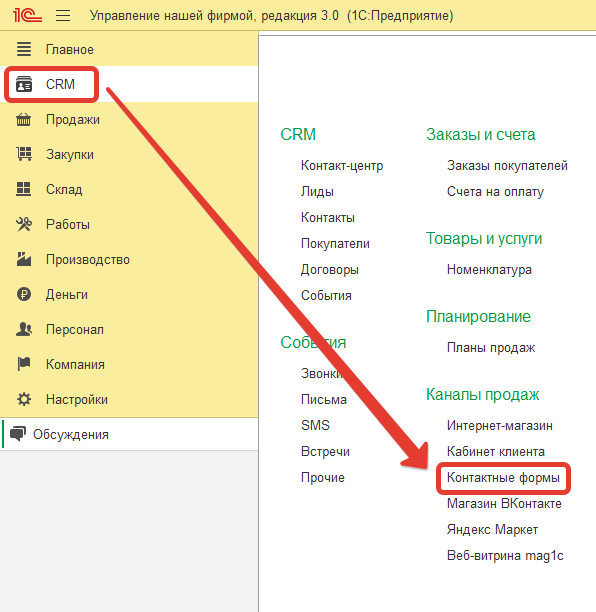This screenshot has width=596, height=612.
Task: Click the CRM section card icon
Action: tap(24, 84)
